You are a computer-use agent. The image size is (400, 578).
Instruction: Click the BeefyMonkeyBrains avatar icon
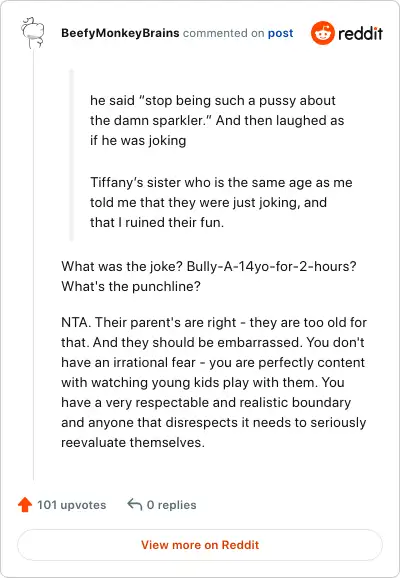32,33
